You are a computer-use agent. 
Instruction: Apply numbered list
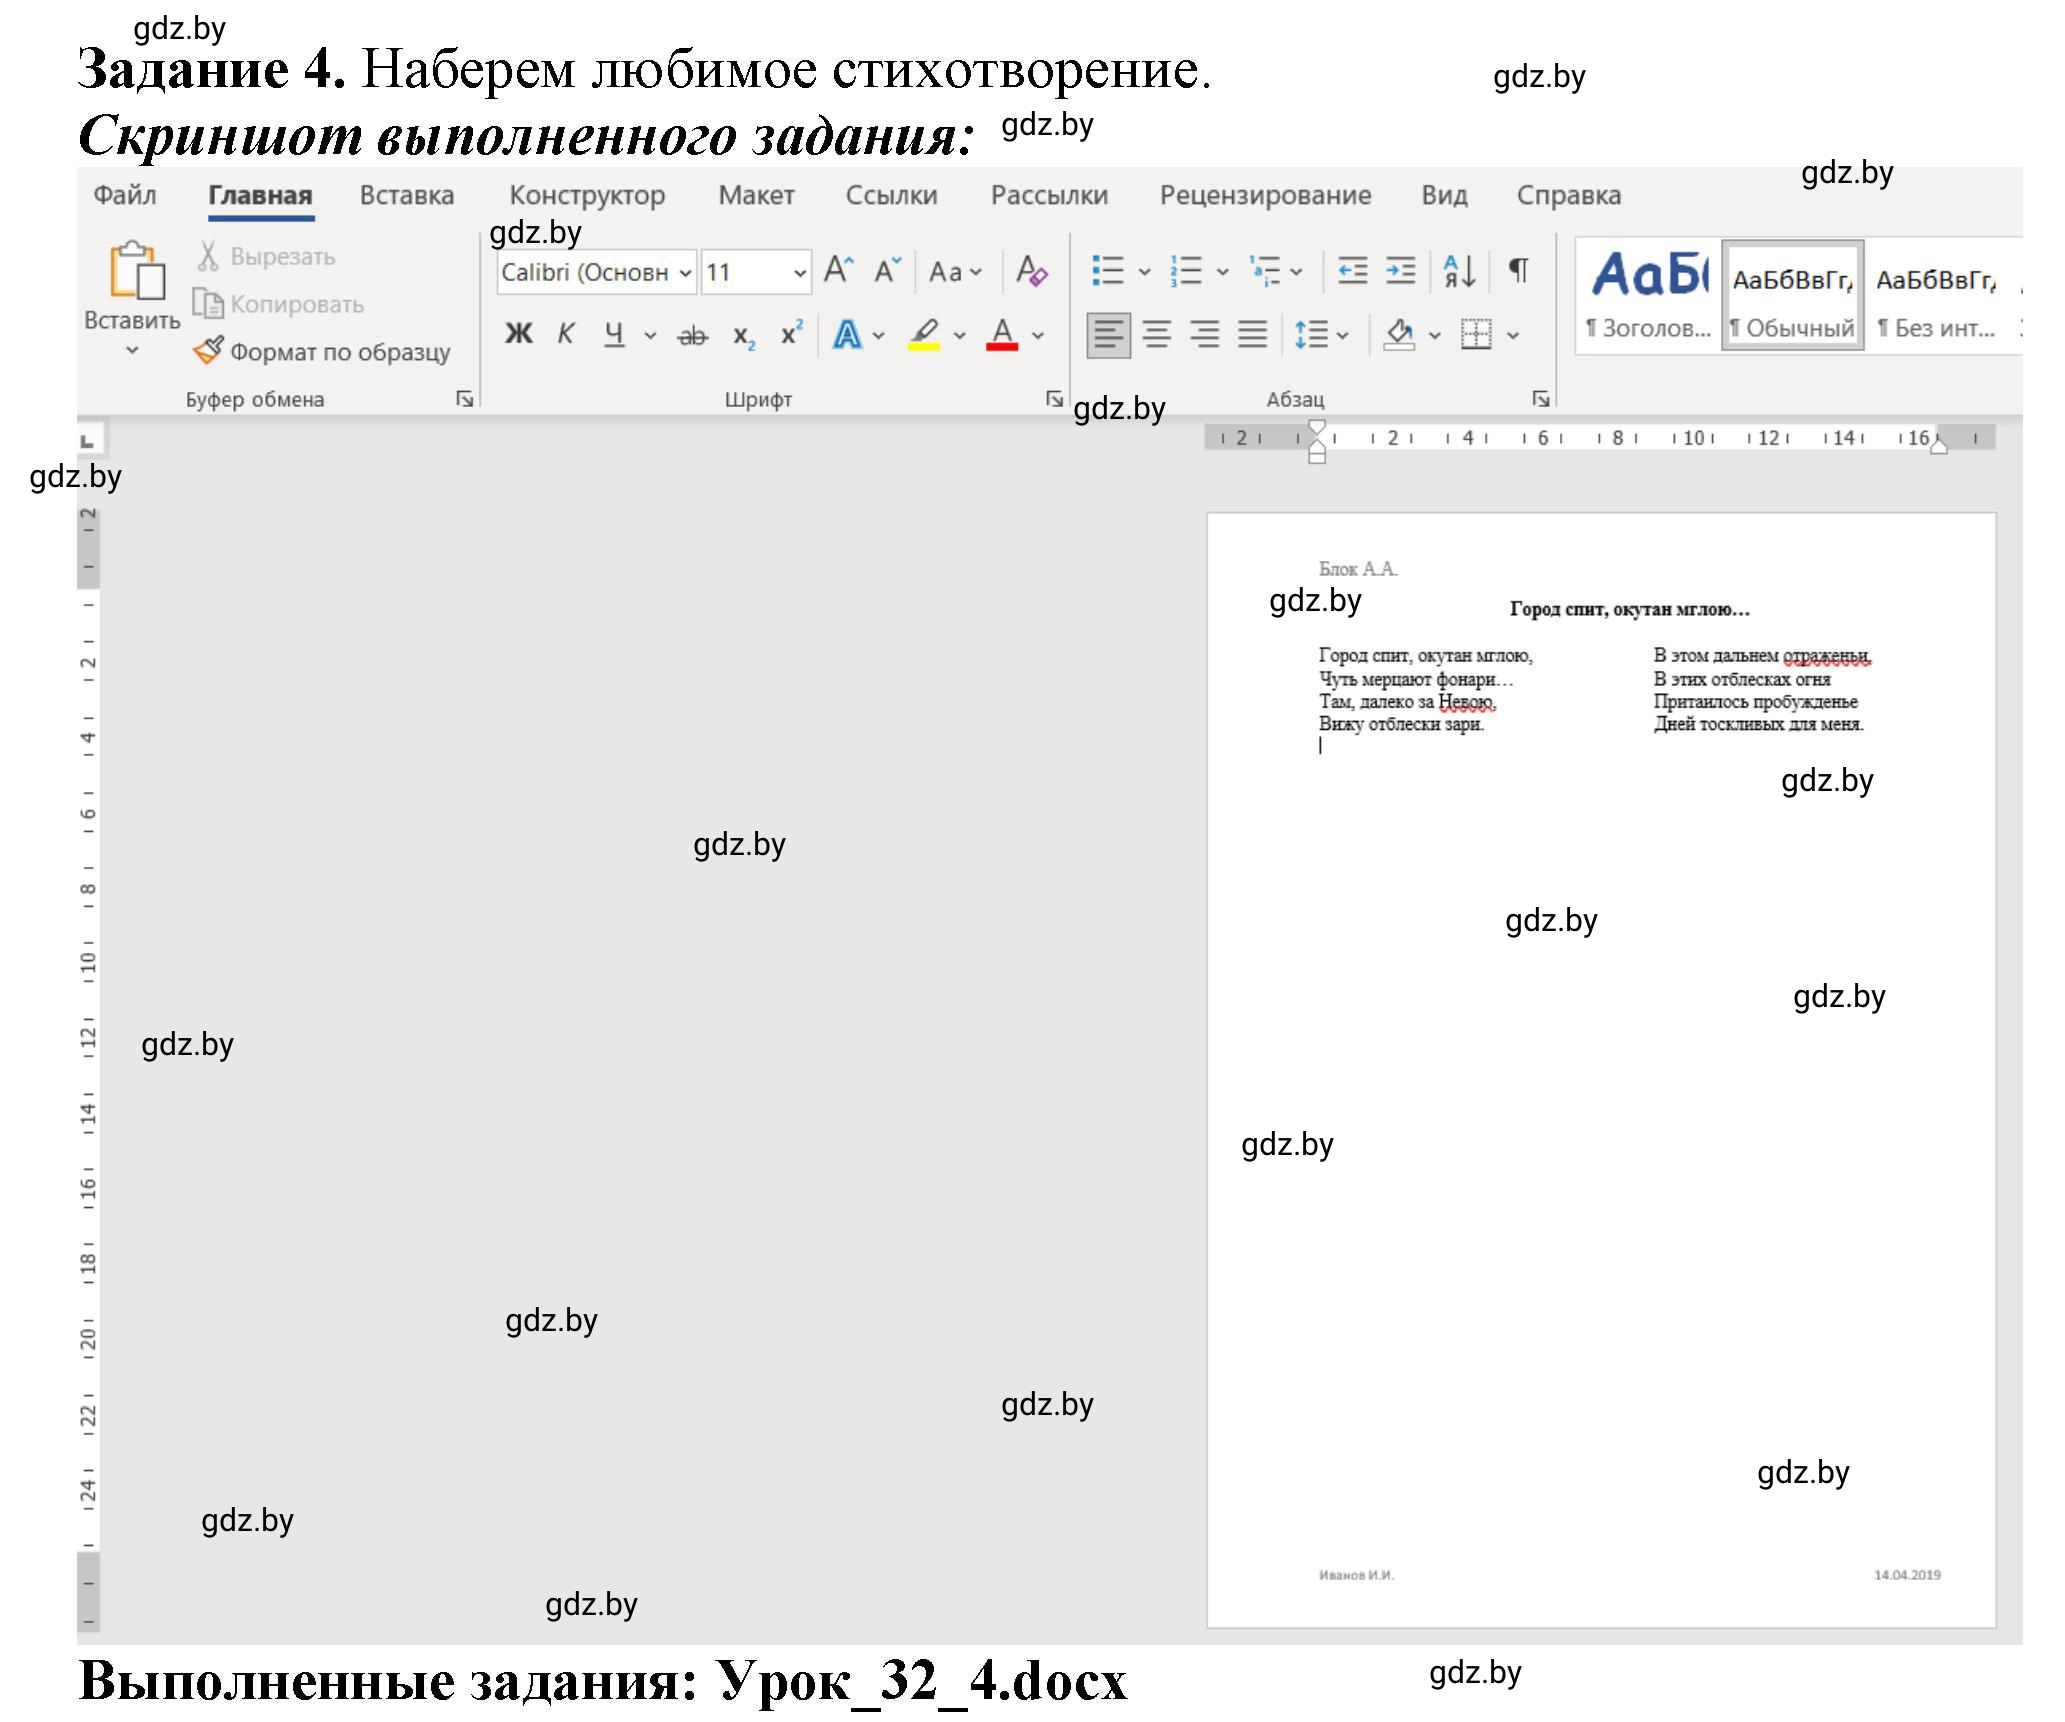(1186, 271)
